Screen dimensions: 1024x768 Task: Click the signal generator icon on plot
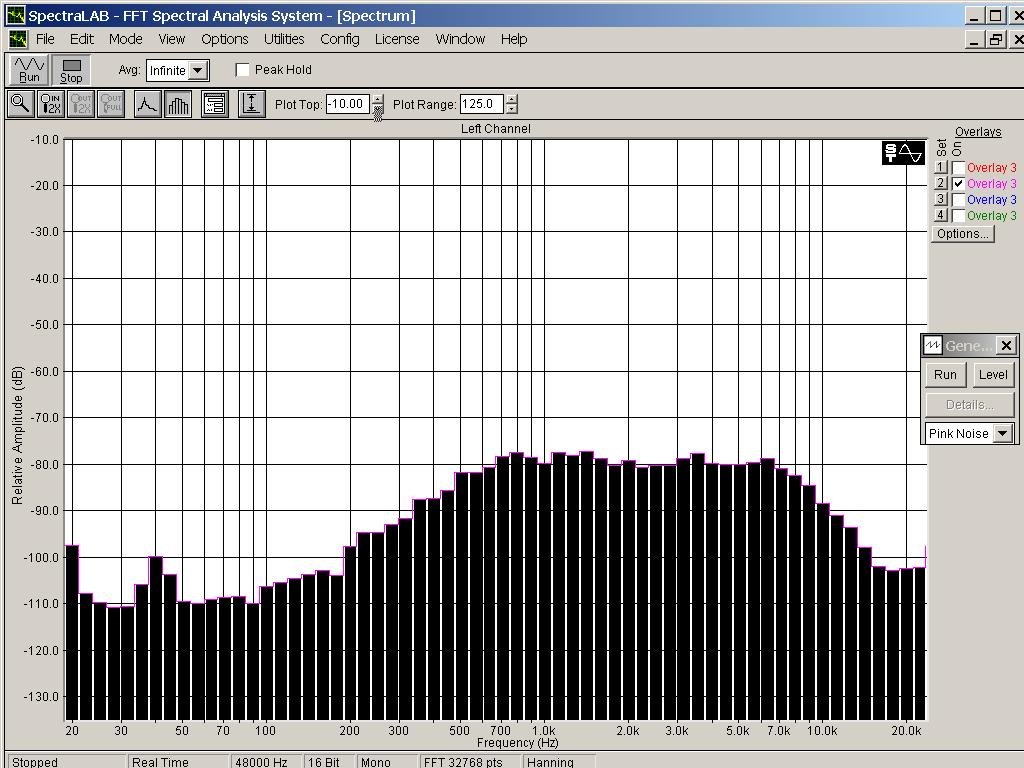click(x=903, y=153)
